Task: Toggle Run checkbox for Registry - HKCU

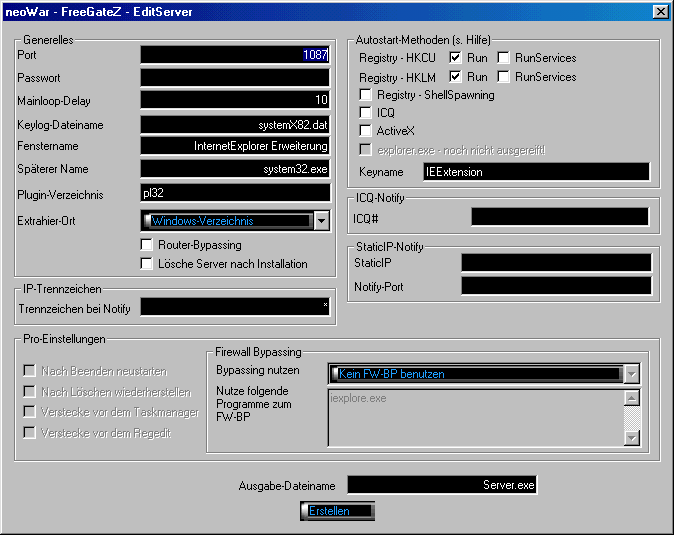Action: [x=456, y=58]
